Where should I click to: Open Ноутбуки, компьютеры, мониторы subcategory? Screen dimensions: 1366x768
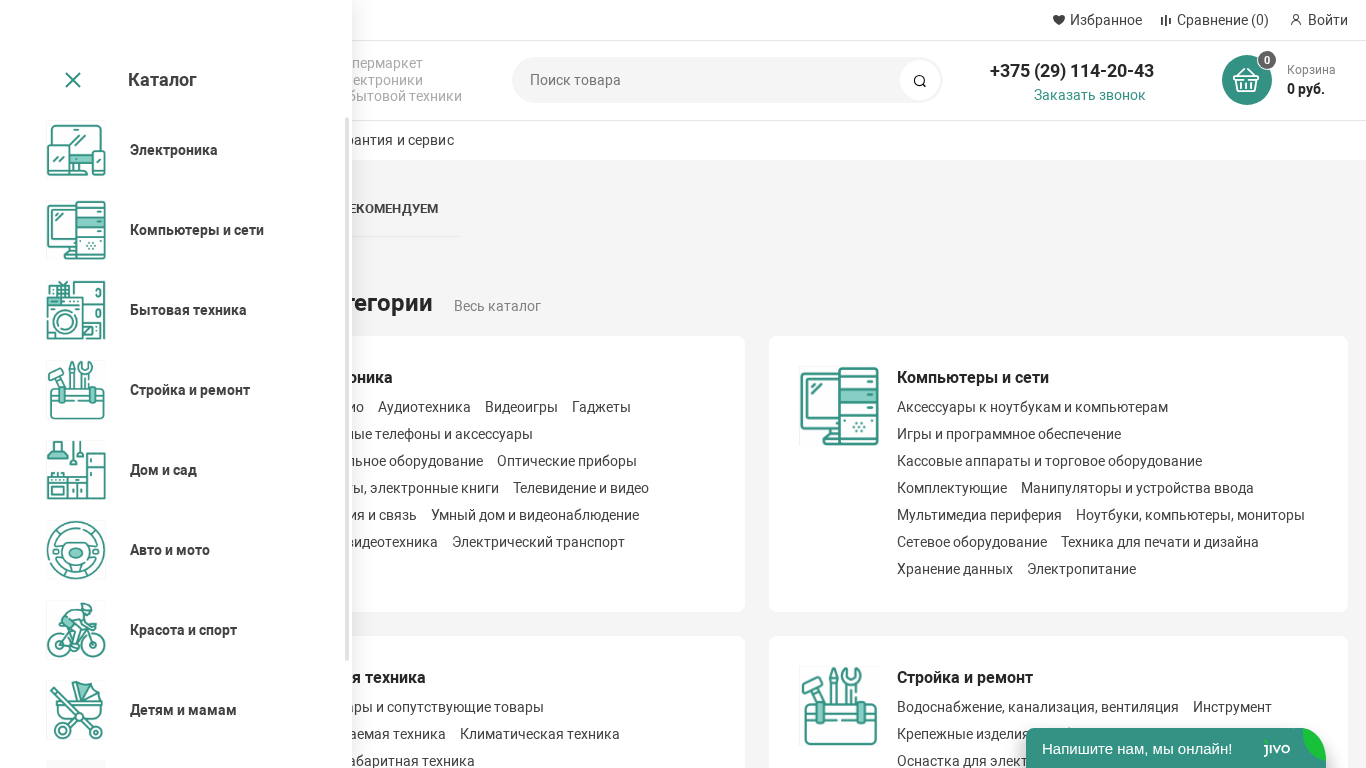[x=1190, y=515]
